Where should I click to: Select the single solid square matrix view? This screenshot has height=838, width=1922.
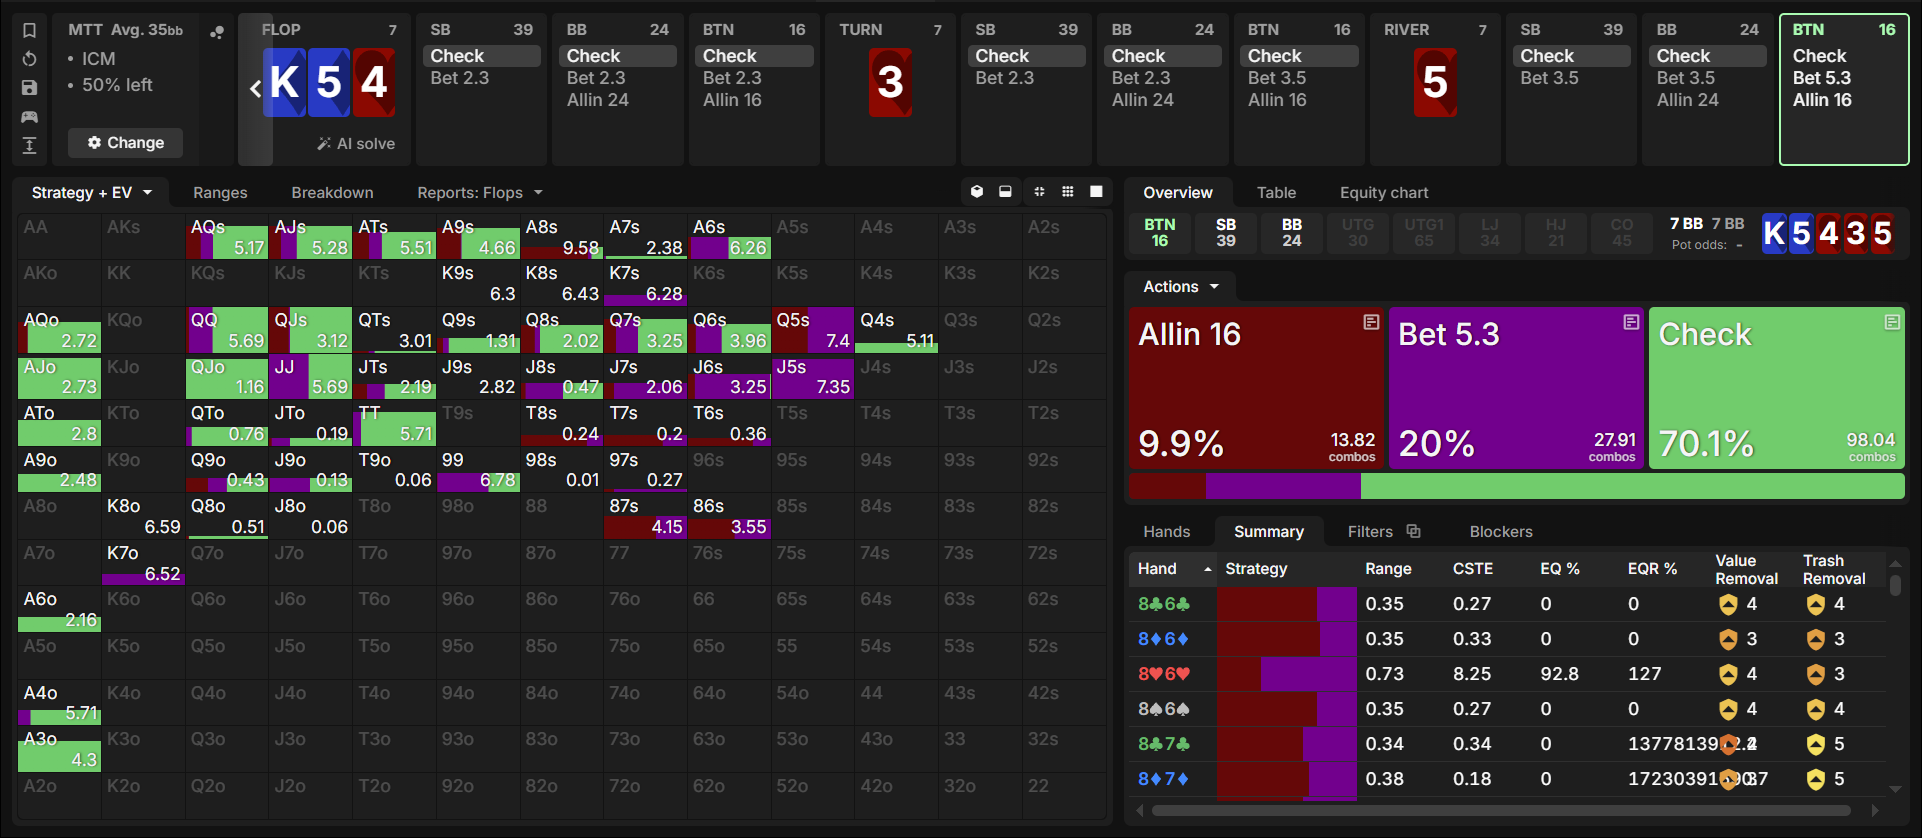1096,192
